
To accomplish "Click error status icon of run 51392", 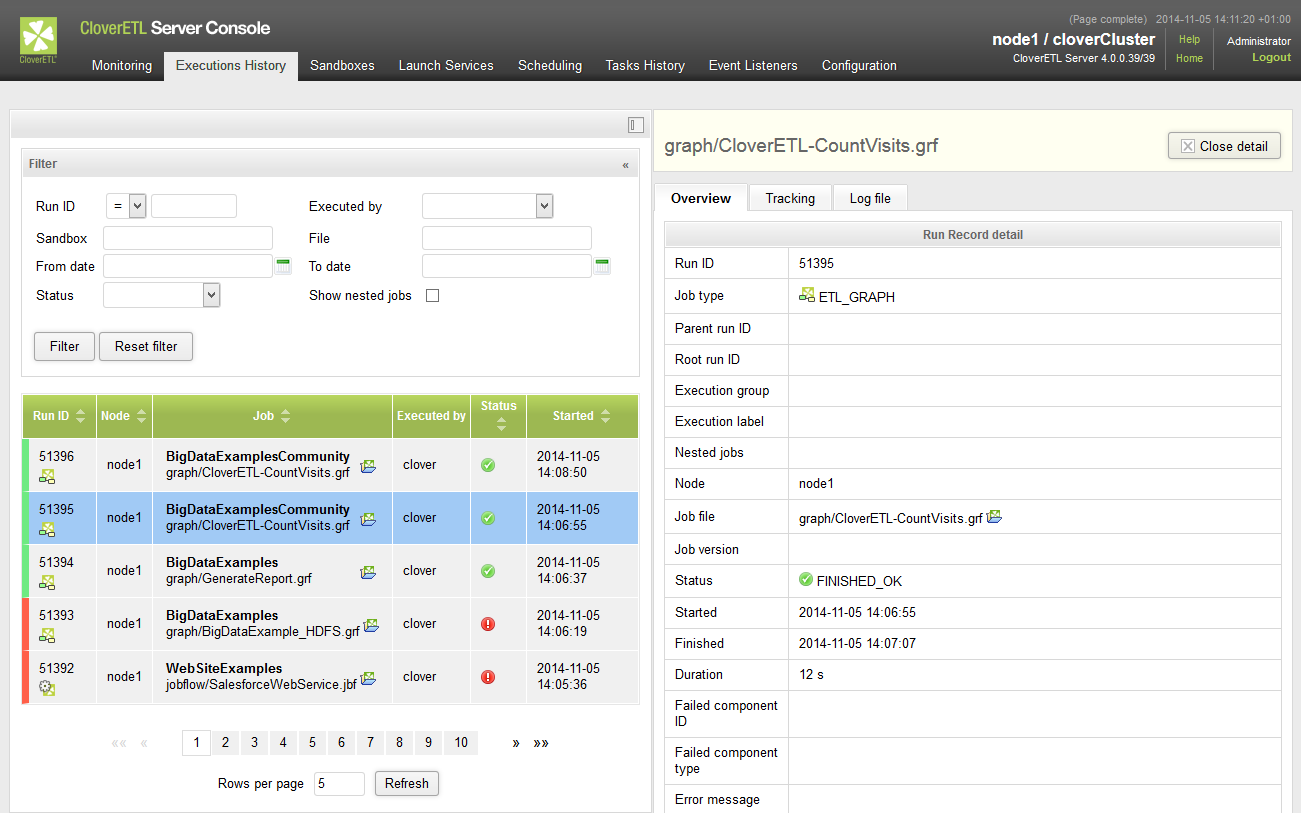I will (488, 677).
